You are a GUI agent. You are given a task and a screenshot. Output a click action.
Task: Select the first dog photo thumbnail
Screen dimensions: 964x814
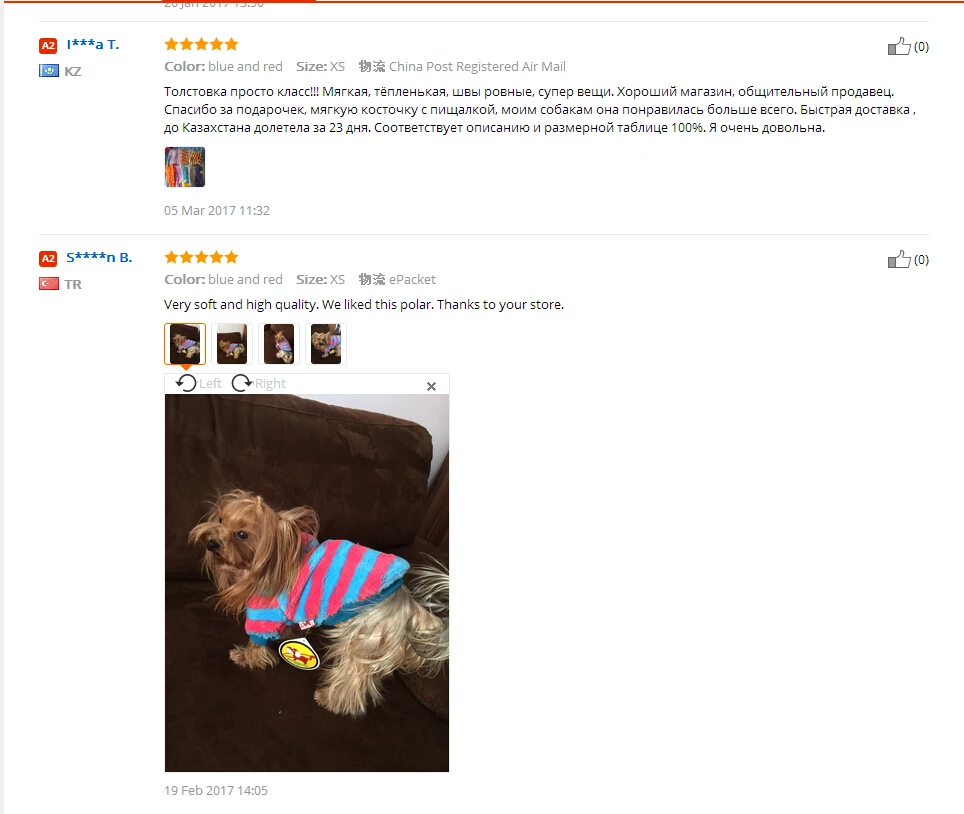point(185,343)
